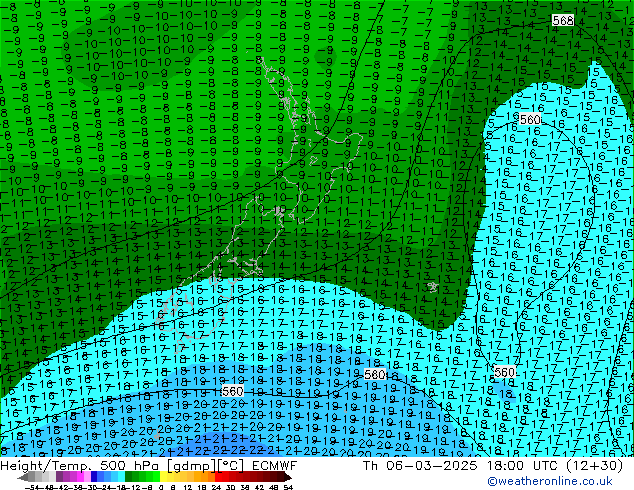The height and width of the screenshot is (490, 634).
Task: Click the dark maroon arrow end of scale
Action: point(287,478)
